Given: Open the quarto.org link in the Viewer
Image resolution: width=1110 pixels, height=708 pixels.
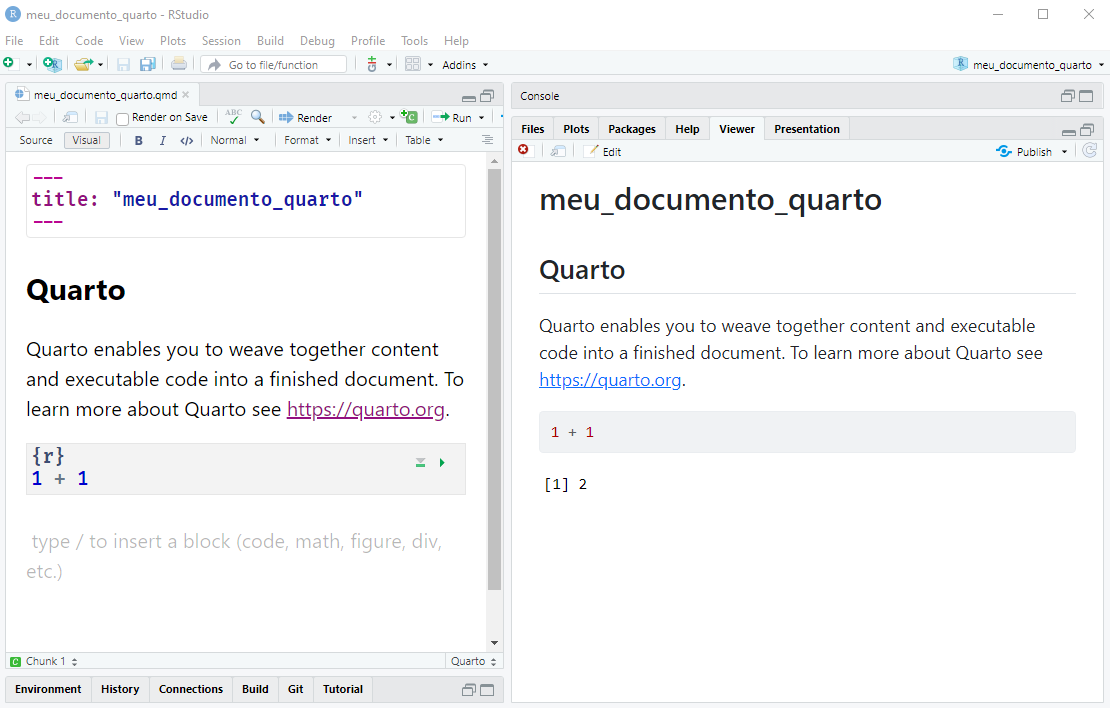Looking at the screenshot, I should click(610, 380).
